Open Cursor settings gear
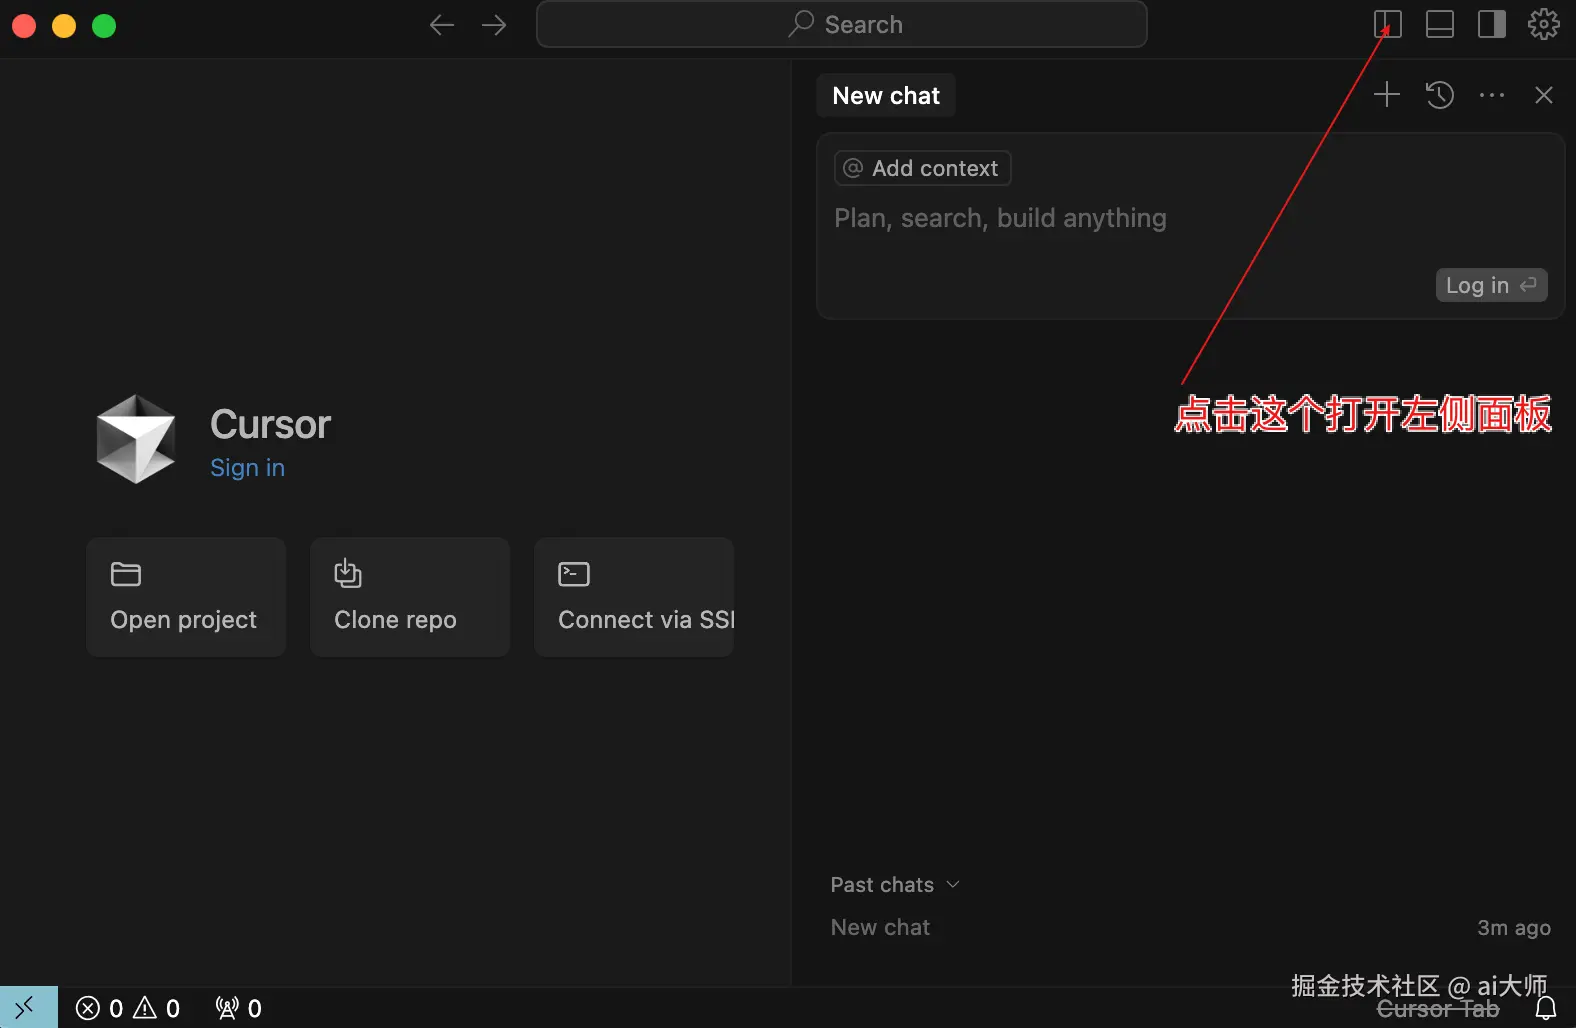Image resolution: width=1576 pixels, height=1028 pixels. (x=1544, y=24)
